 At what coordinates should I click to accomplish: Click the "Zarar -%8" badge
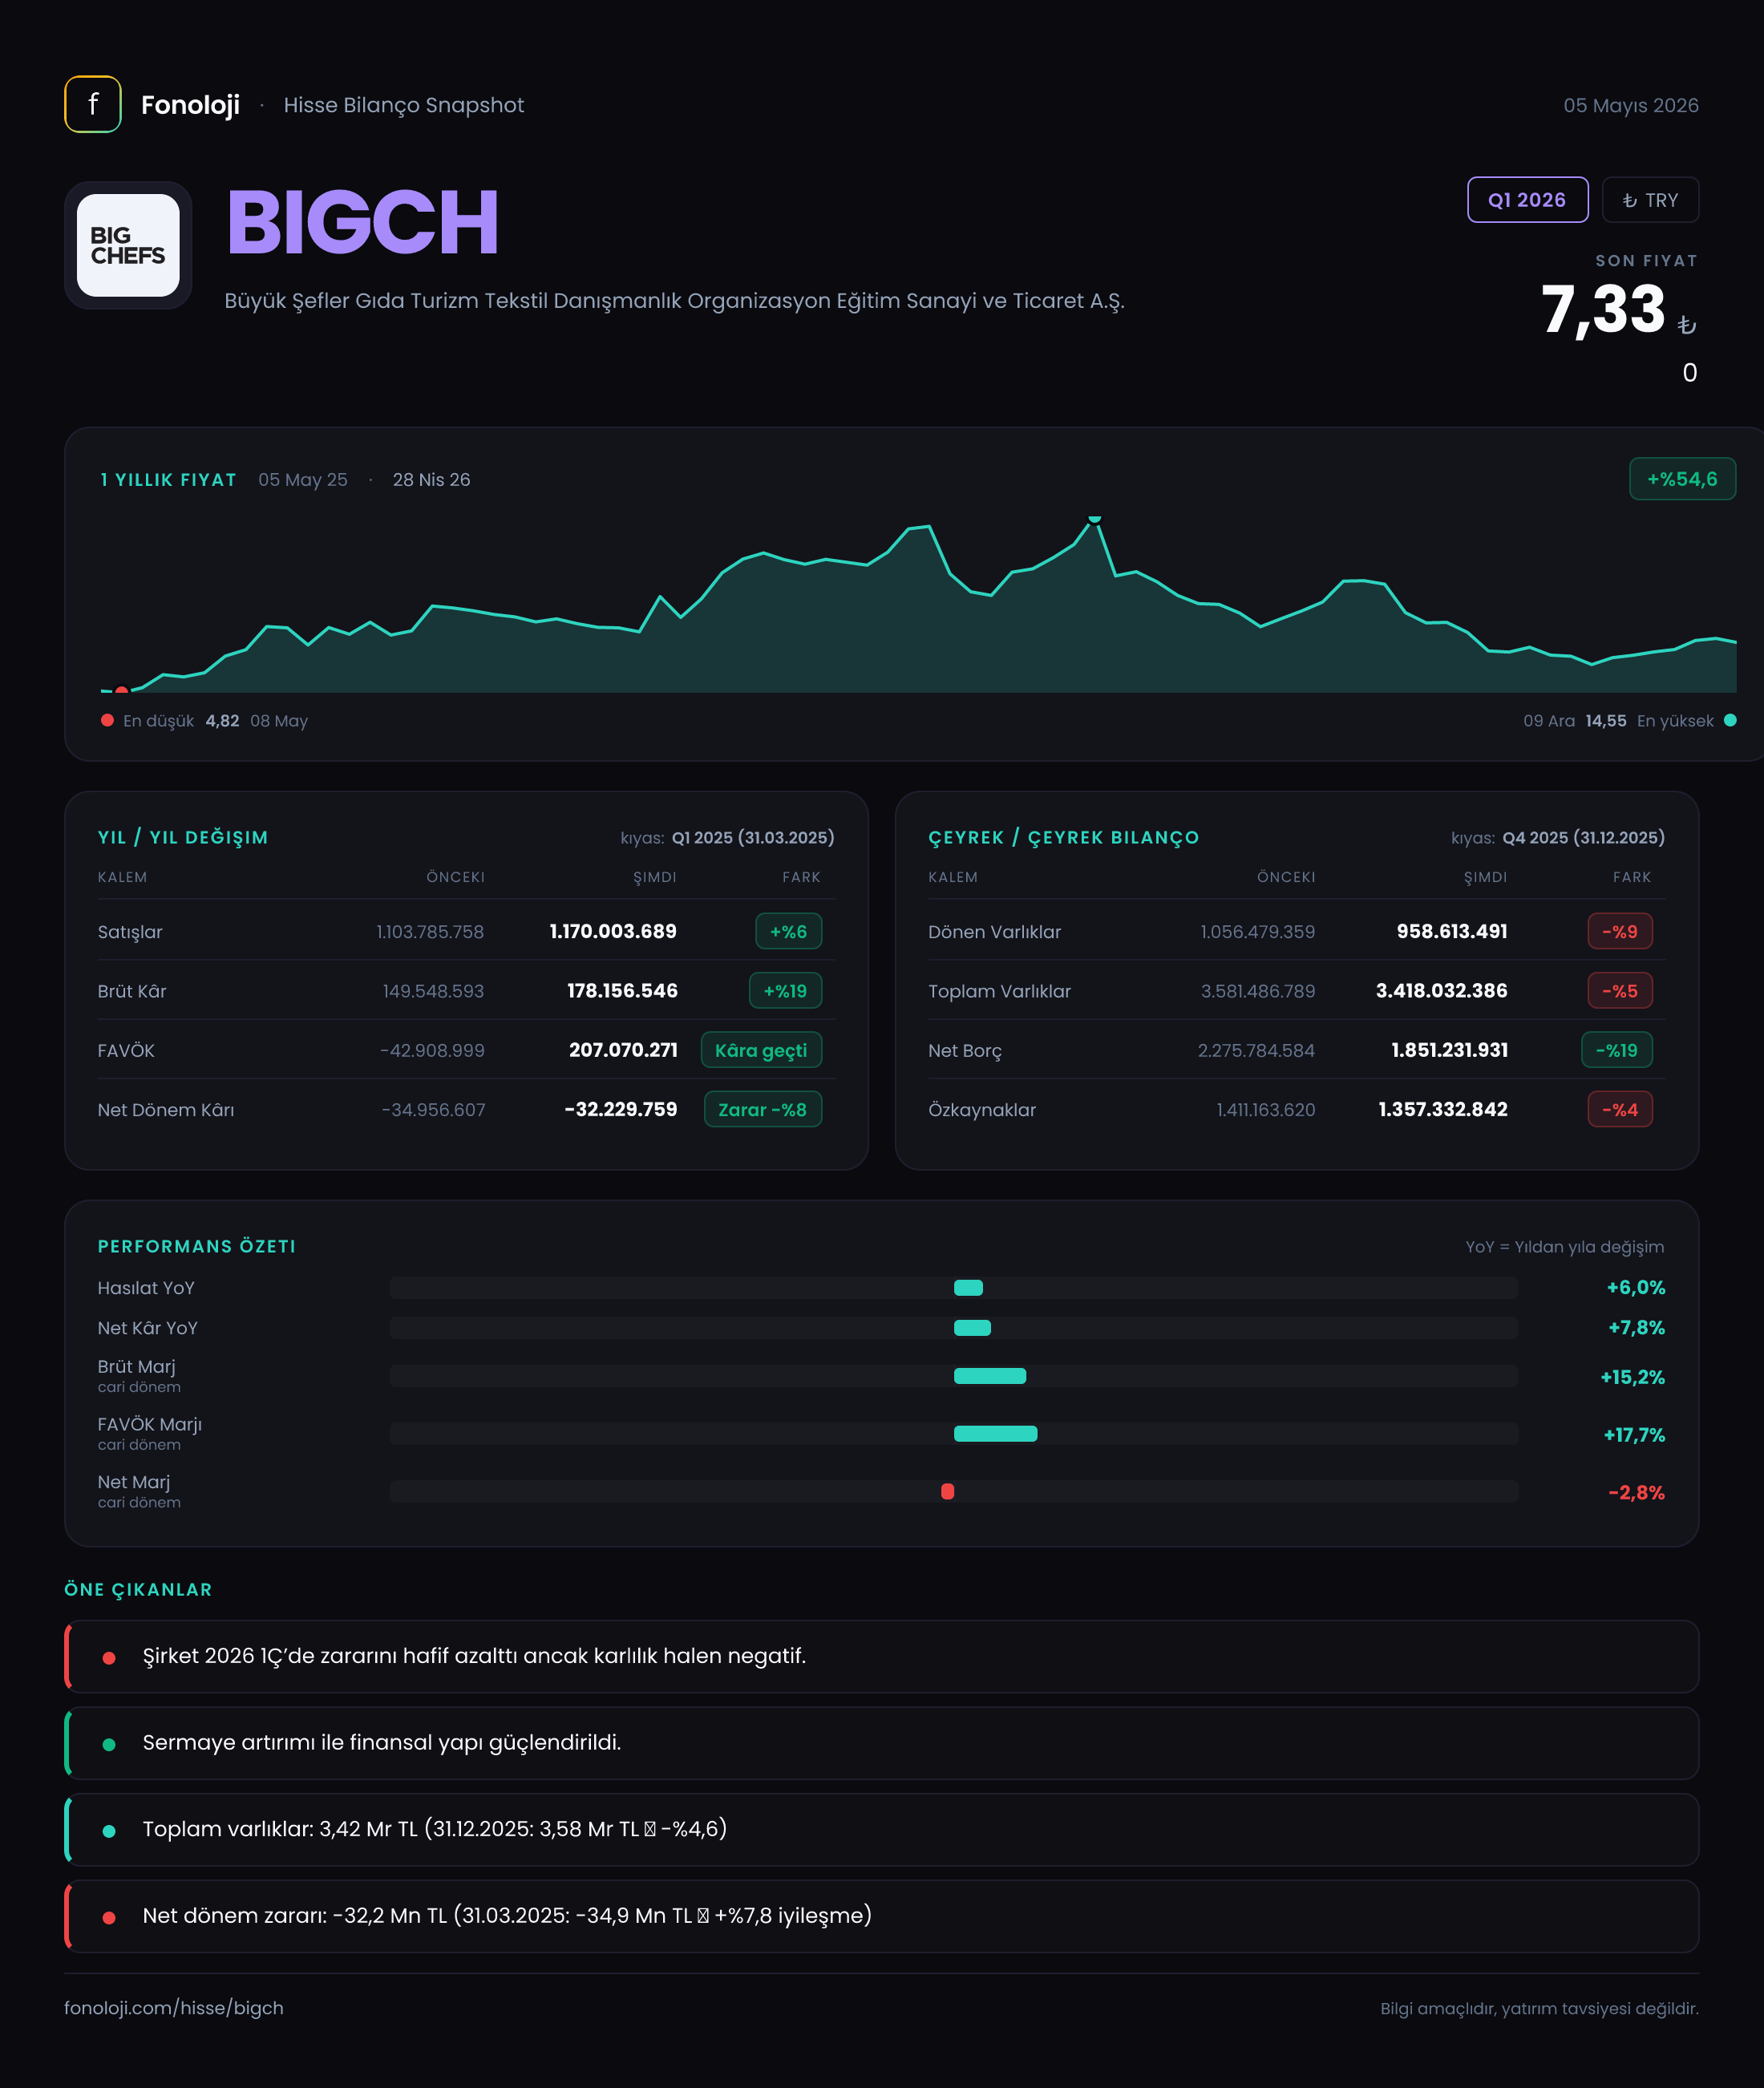(763, 1110)
